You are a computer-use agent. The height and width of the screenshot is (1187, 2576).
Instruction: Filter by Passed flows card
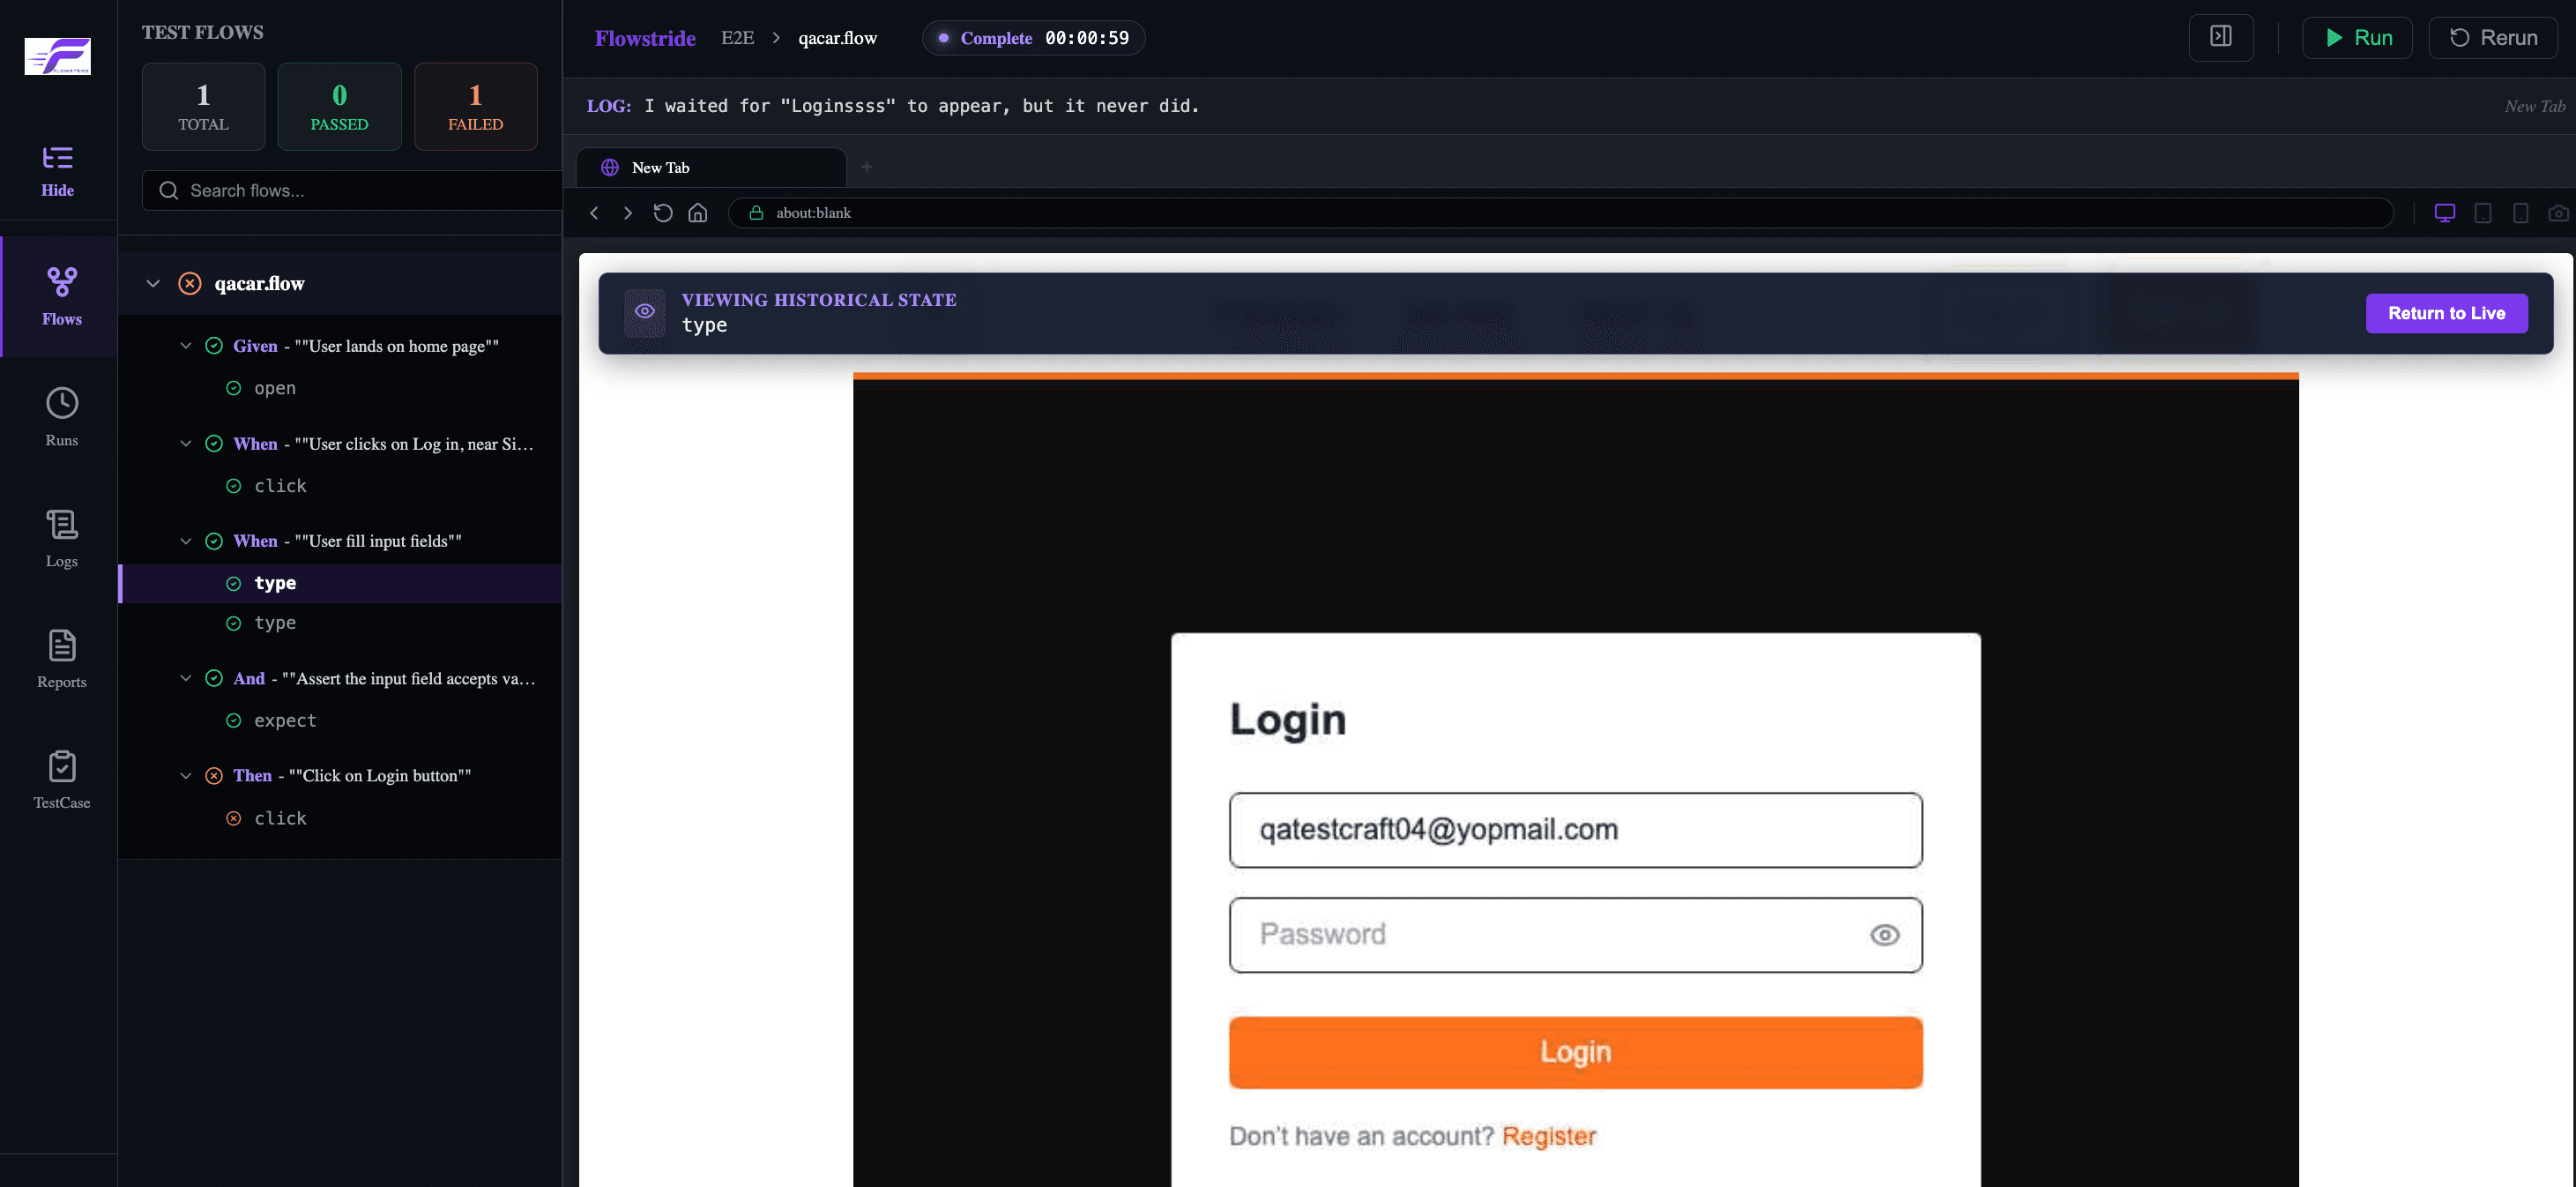[x=339, y=107]
